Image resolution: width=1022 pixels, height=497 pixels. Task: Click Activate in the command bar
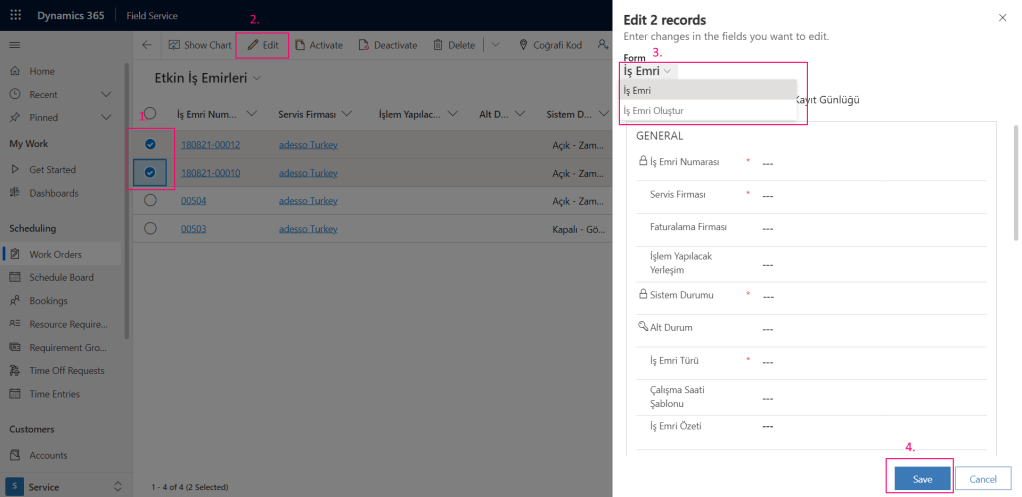tap(319, 45)
